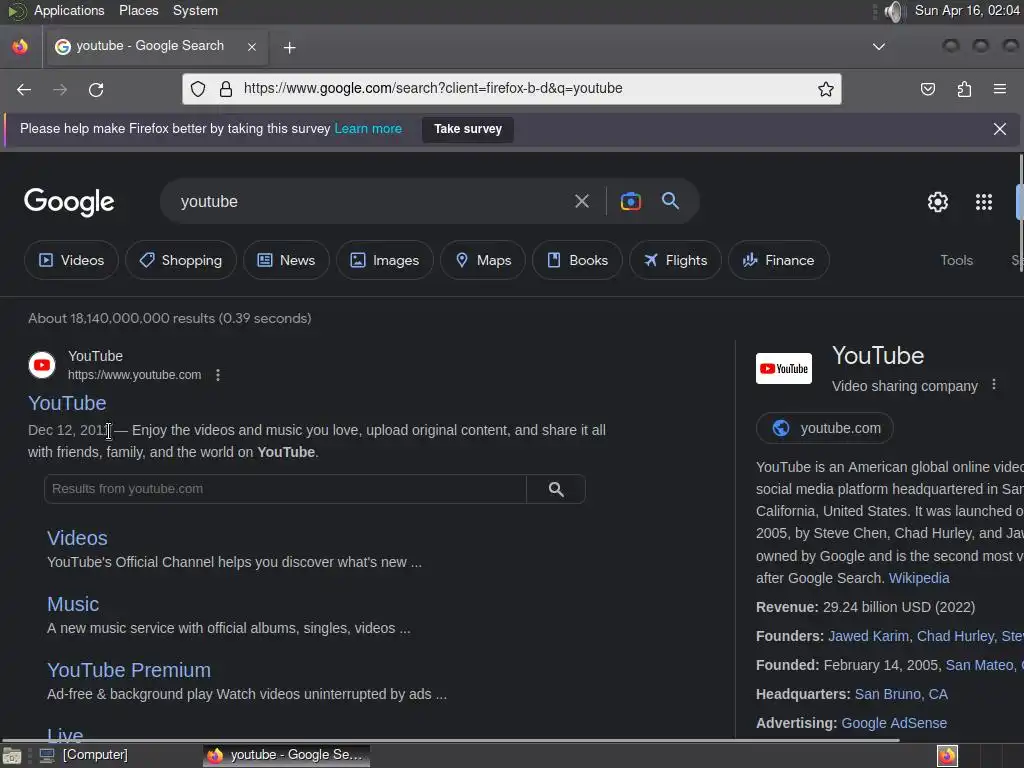Open the Chad Hurley founder link
This screenshot has width=1024, height=768.
[x=955, y=636]
